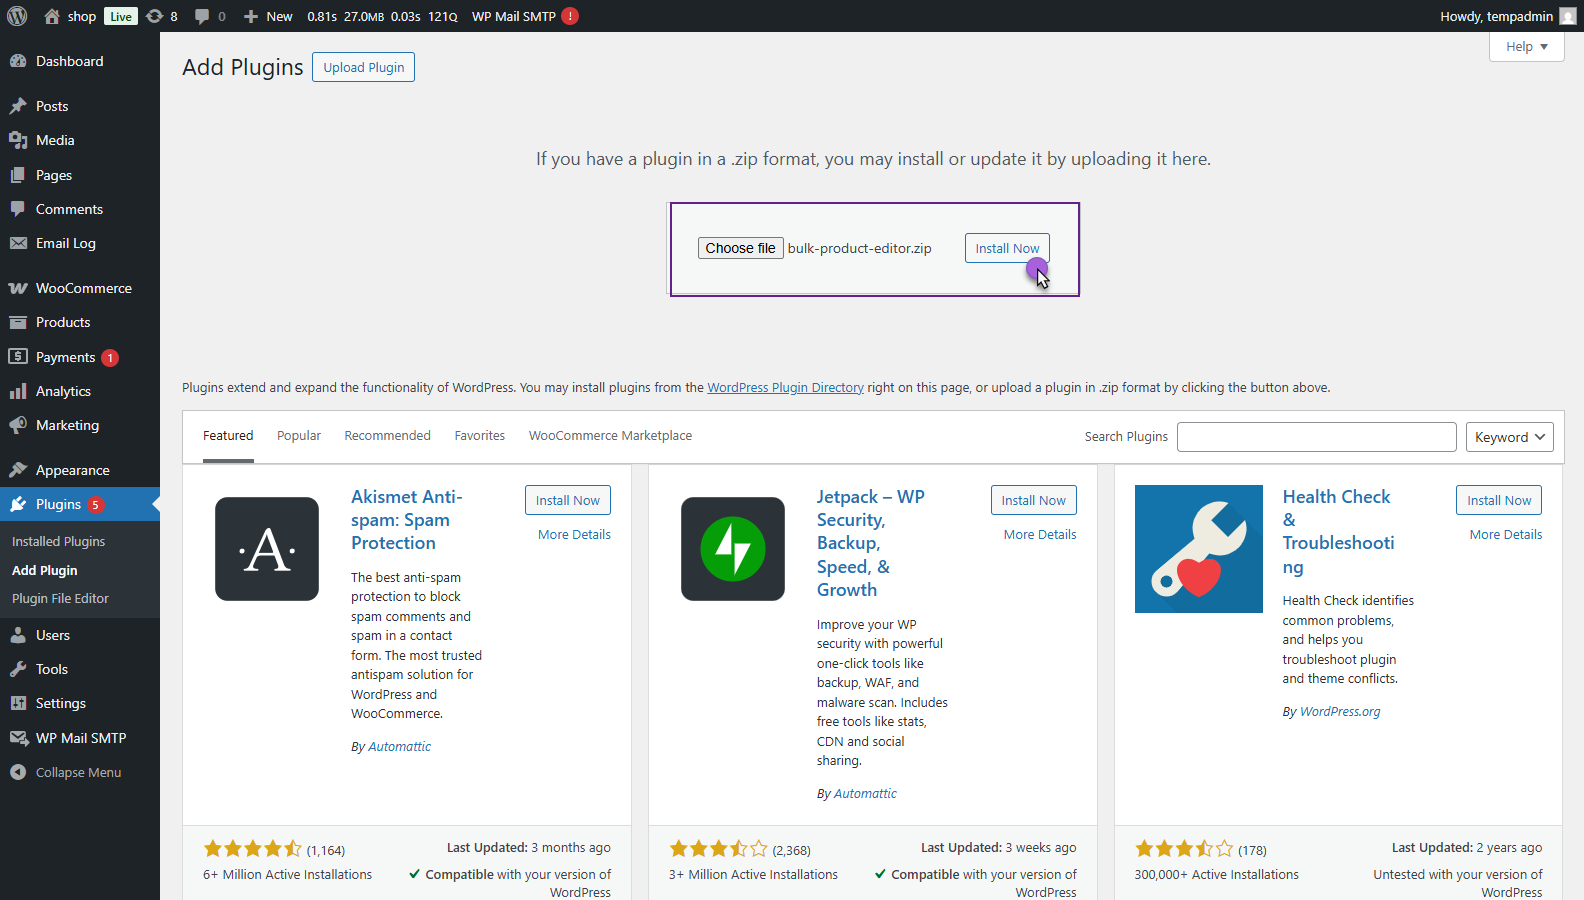Click the Plugins plug icon
The height and width of the screenshot is (900, 1584).
tap(18, 504)
